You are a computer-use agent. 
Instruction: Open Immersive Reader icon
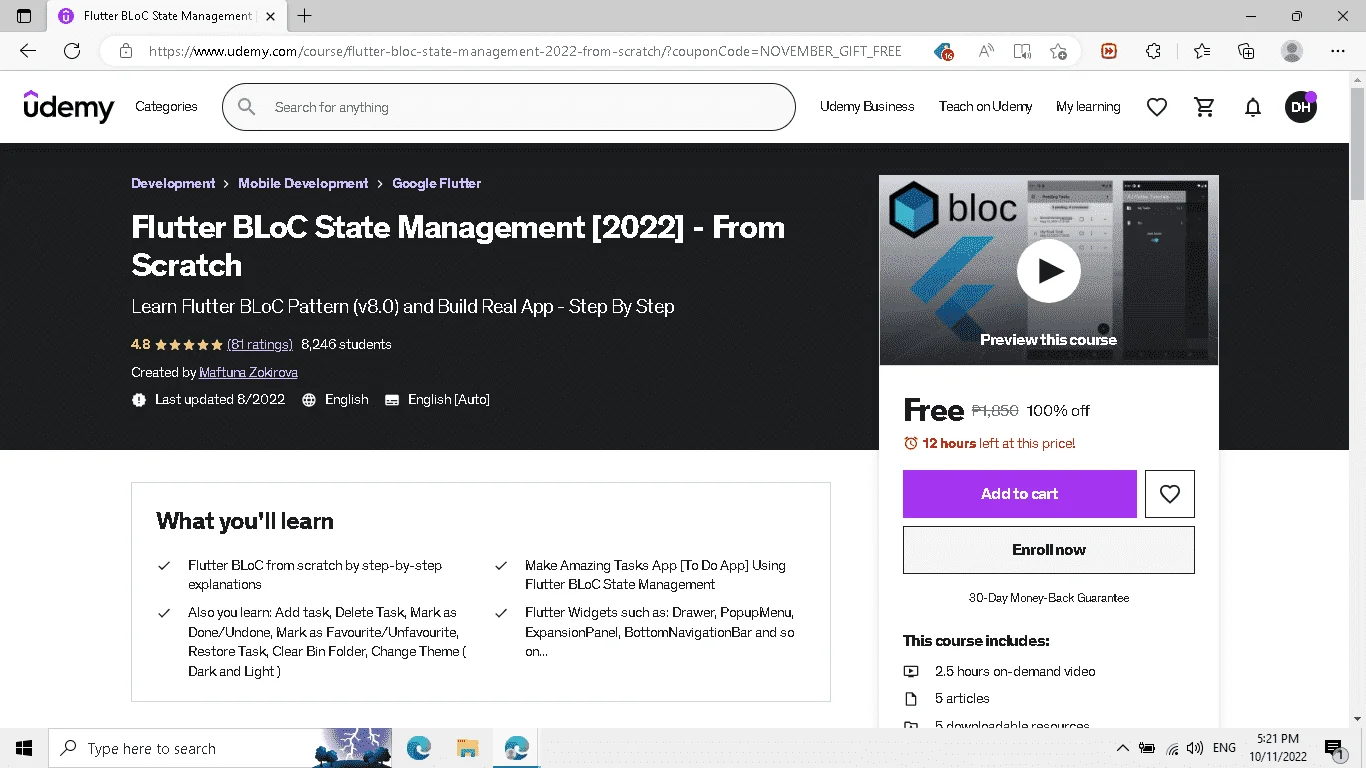pos(1022,51)
